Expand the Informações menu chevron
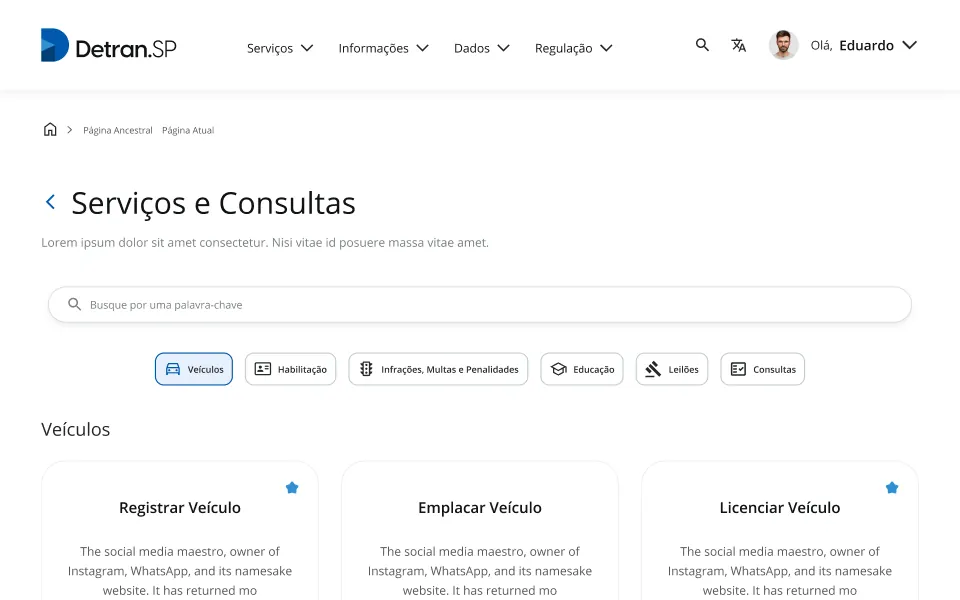This screenshot has height=600, width=960. point(422,48)
